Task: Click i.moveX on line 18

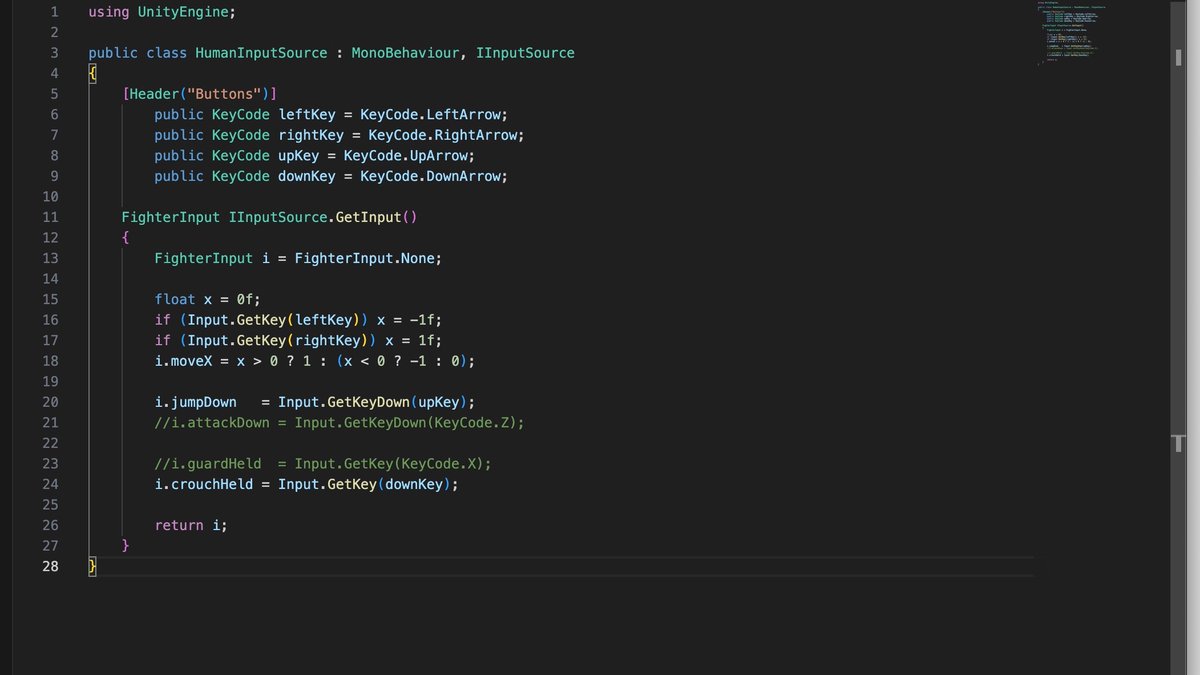Action: click(183, 361)
